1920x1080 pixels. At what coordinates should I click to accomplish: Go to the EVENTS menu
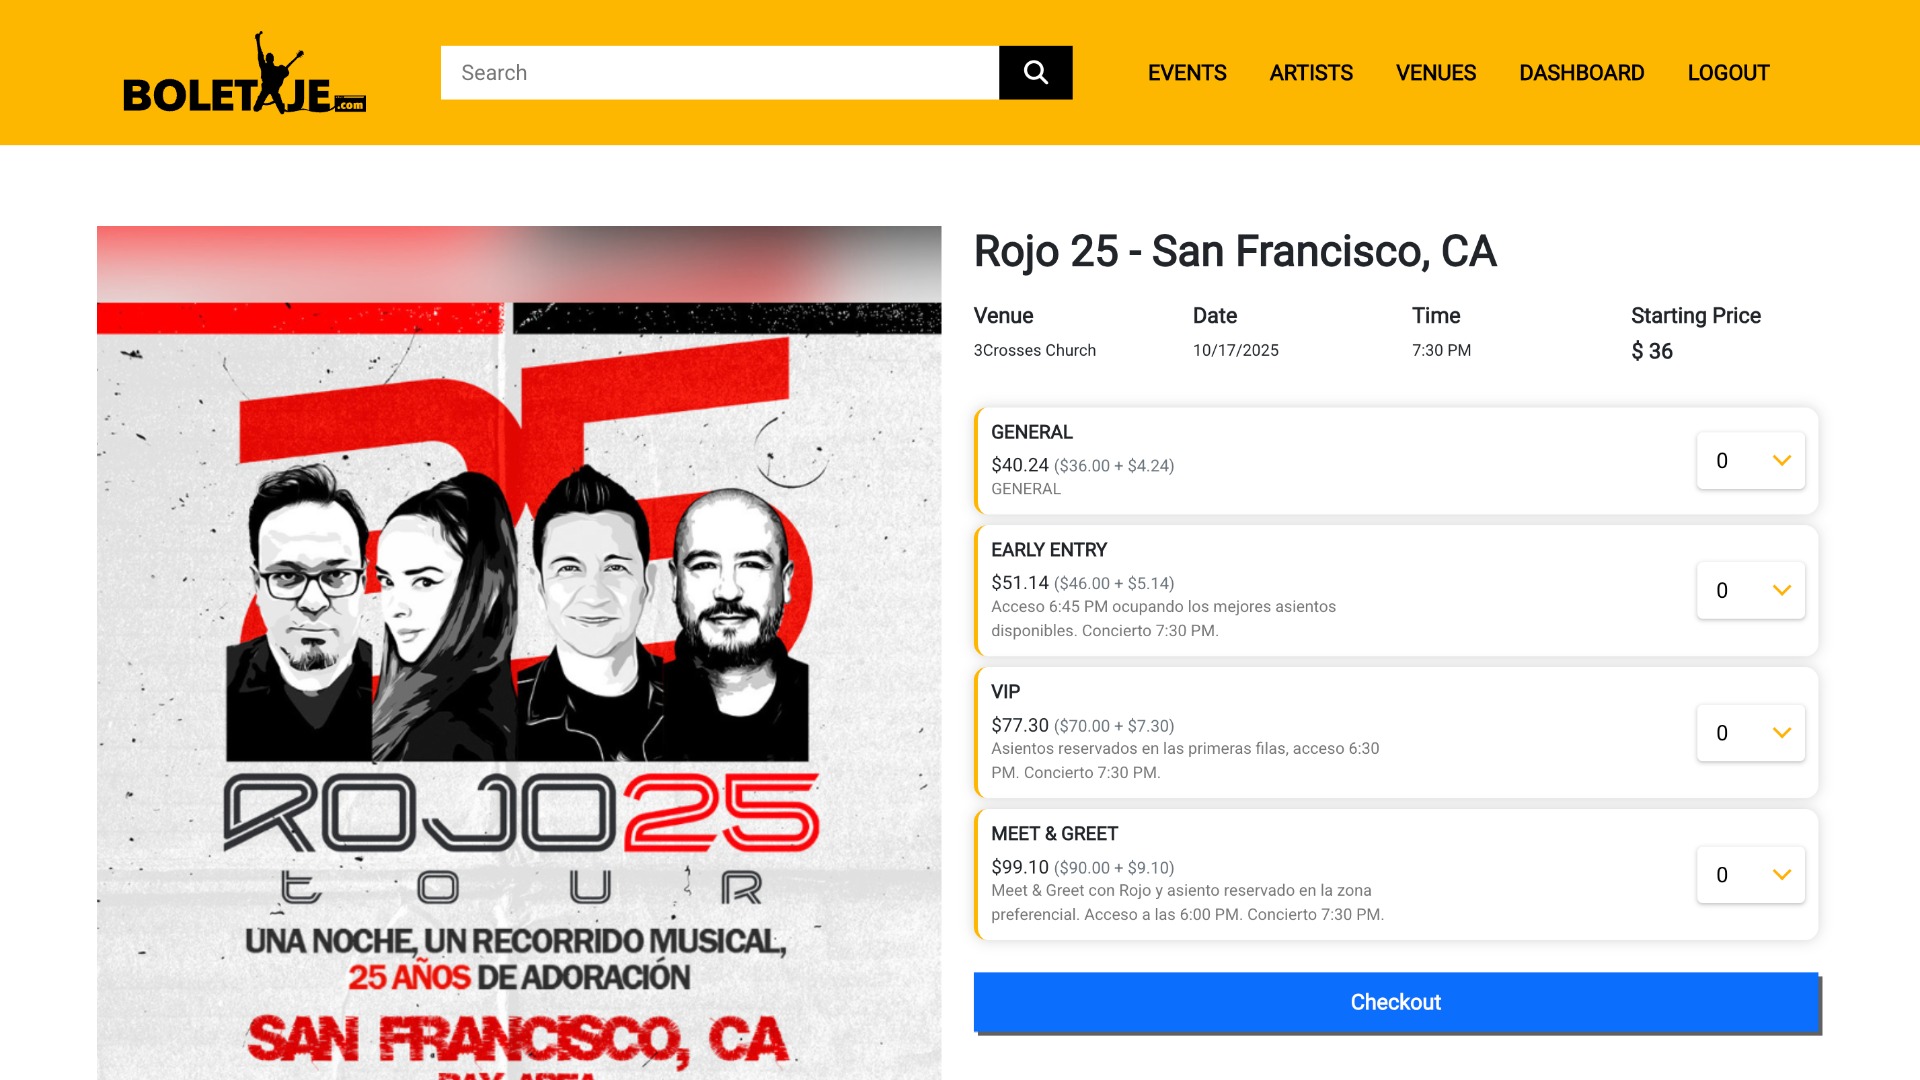pos(1187,73)
